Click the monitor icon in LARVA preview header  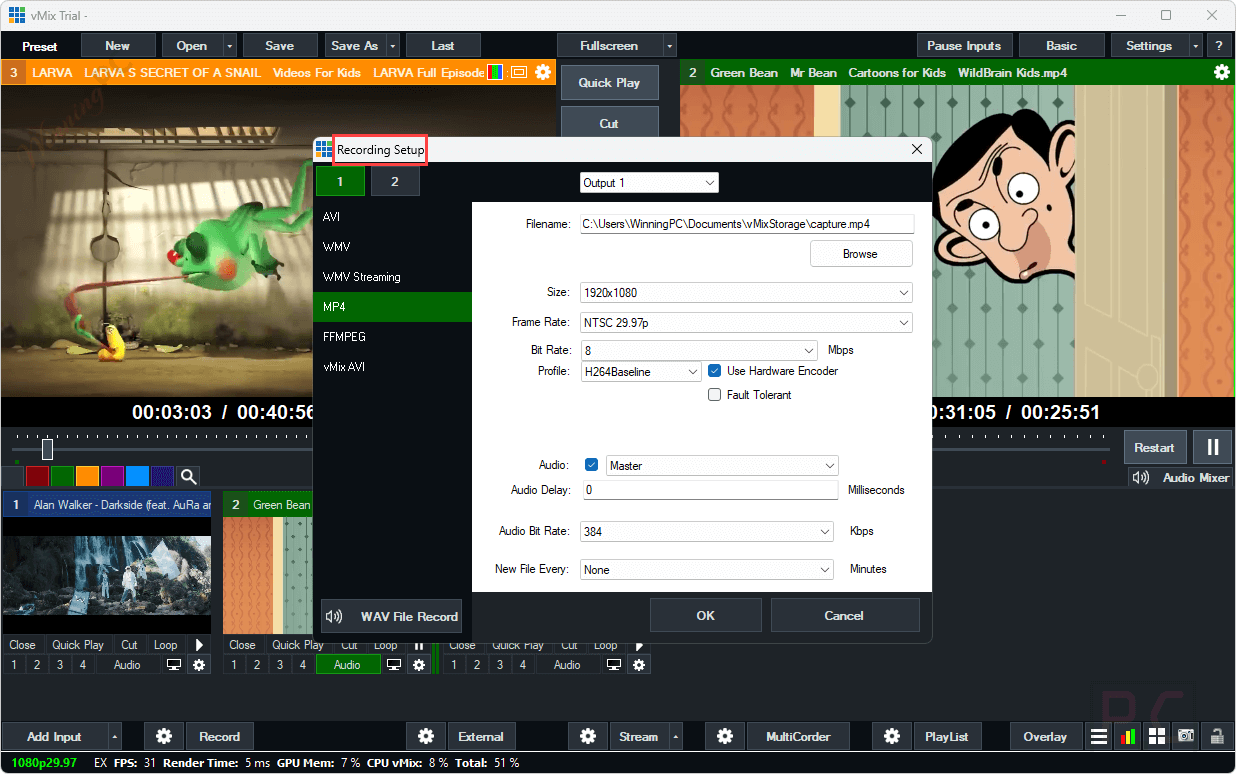coord(519,72)
